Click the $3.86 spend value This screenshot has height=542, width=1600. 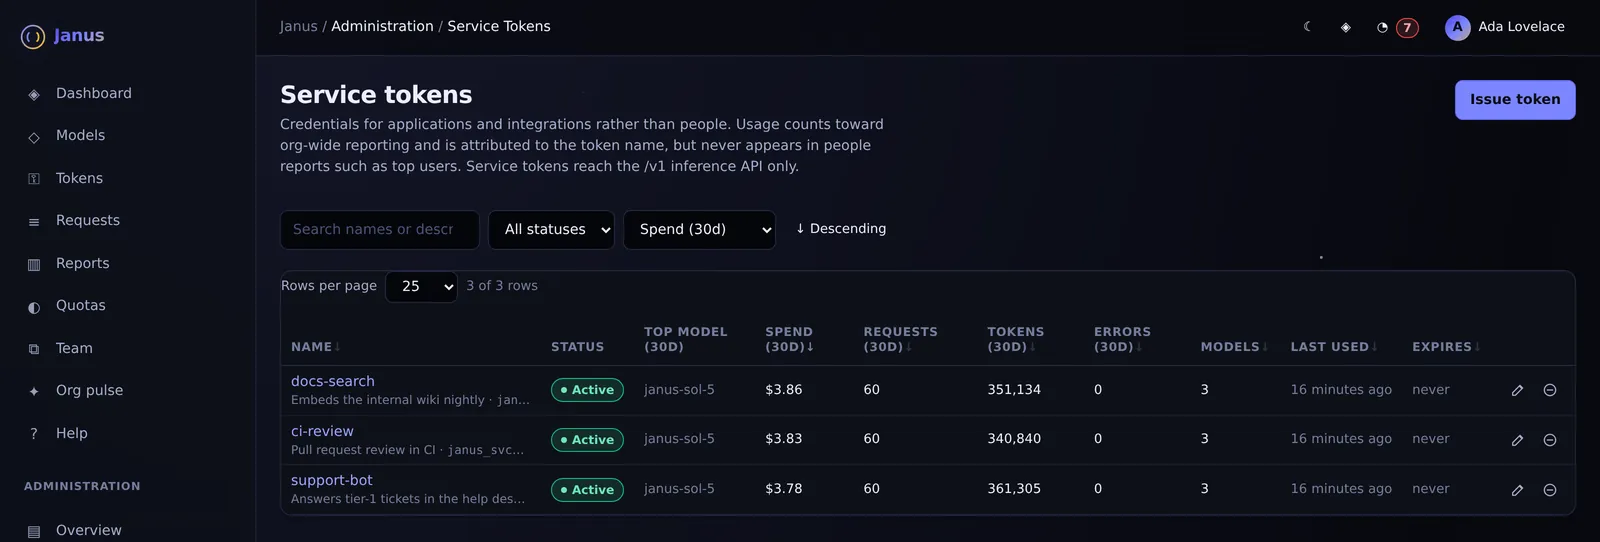point(784,390)
